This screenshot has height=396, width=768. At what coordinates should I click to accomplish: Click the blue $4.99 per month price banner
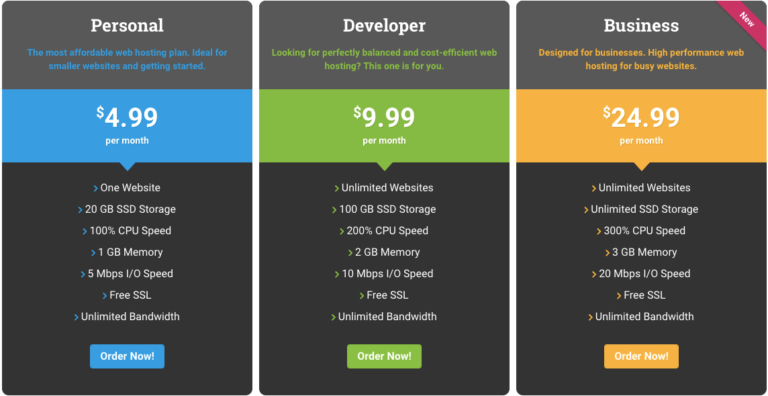tap(127, 126)
